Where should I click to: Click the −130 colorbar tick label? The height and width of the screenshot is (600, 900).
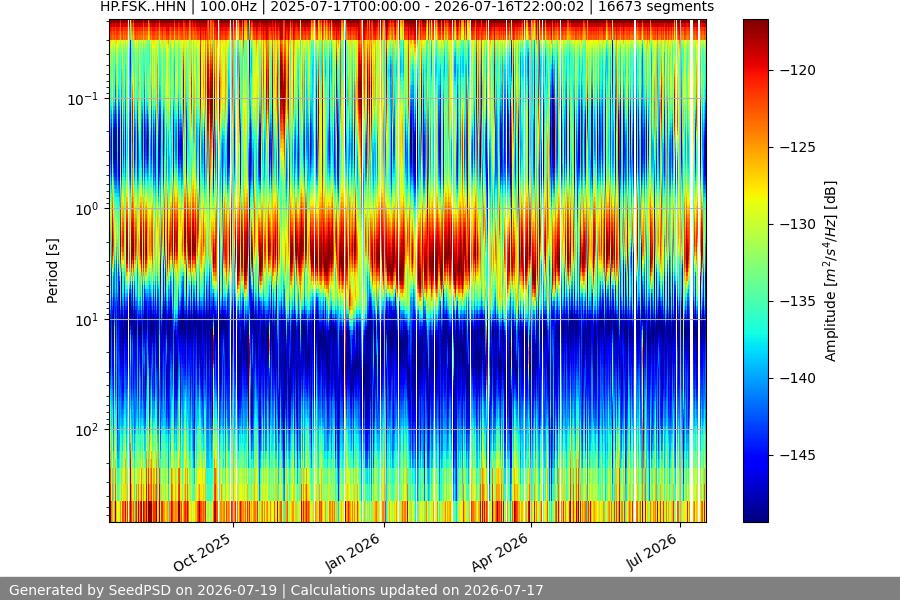pyautogui.click(x=798, y=224)
